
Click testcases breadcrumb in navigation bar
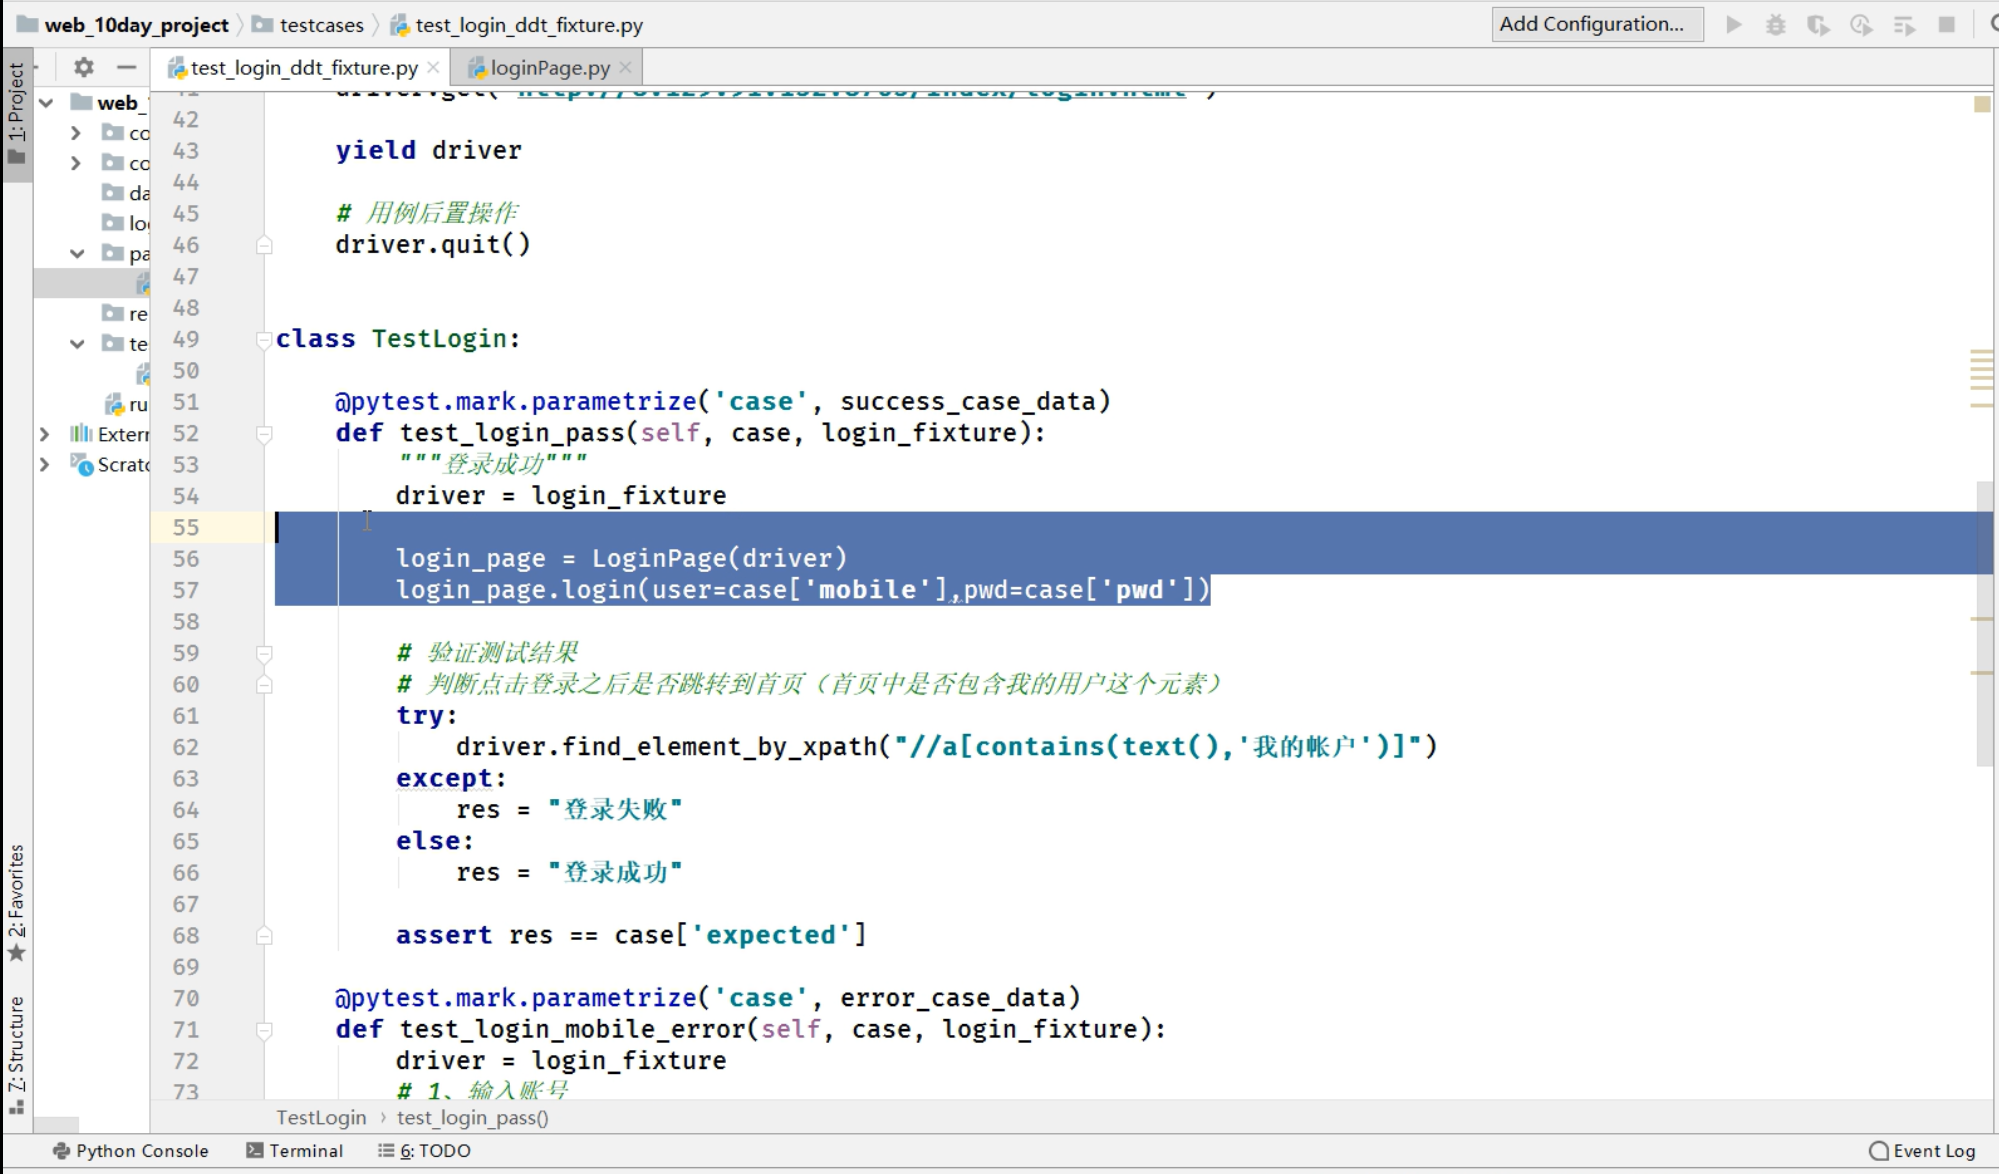pyautogui.click(x=321, y=25)
